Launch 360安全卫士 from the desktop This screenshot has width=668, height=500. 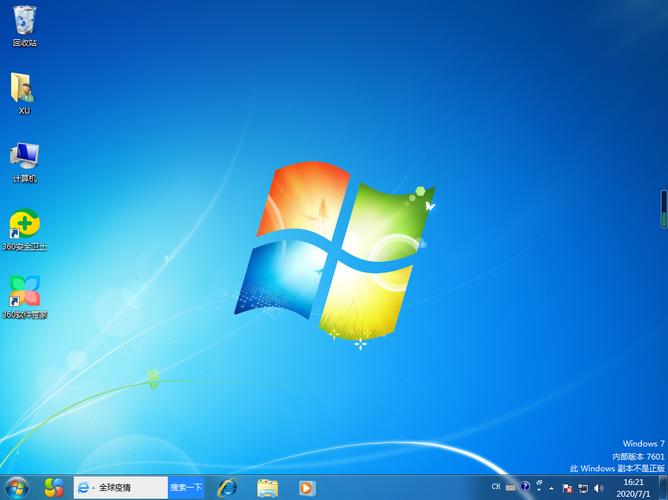coord(24,226)
